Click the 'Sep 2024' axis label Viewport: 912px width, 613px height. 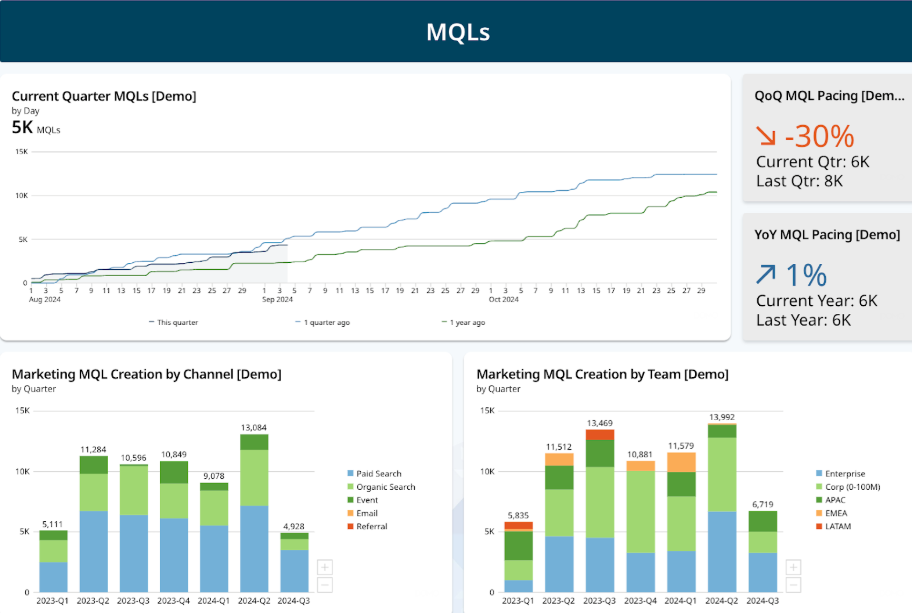(277, 300)
